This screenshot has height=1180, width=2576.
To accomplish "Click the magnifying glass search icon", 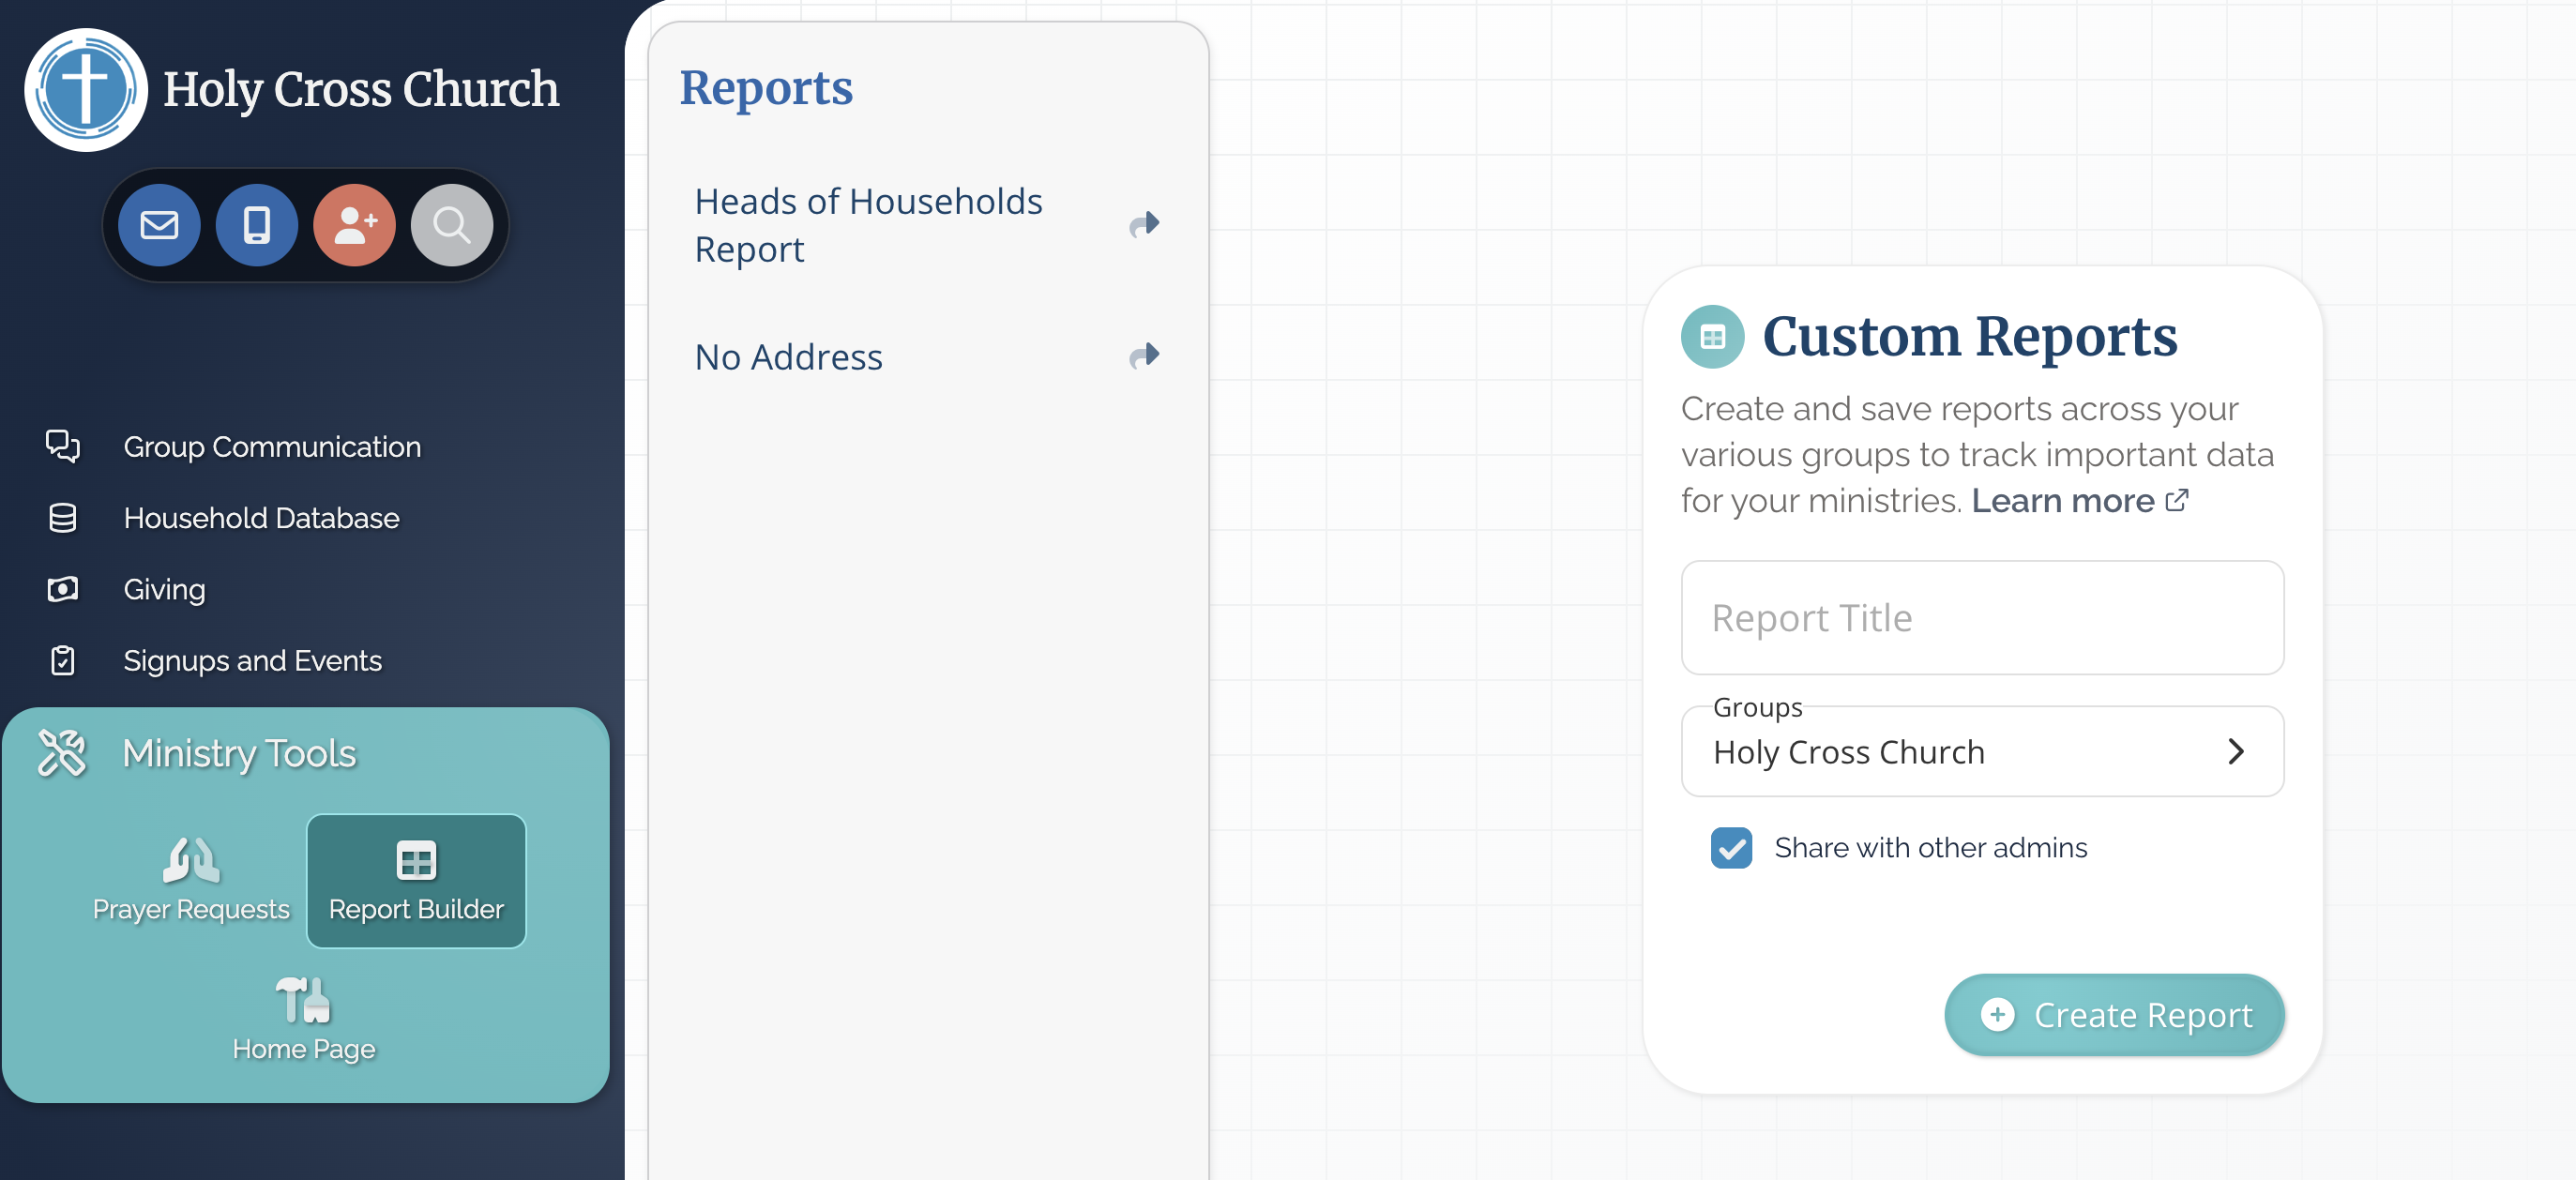I will pos(451,225).
